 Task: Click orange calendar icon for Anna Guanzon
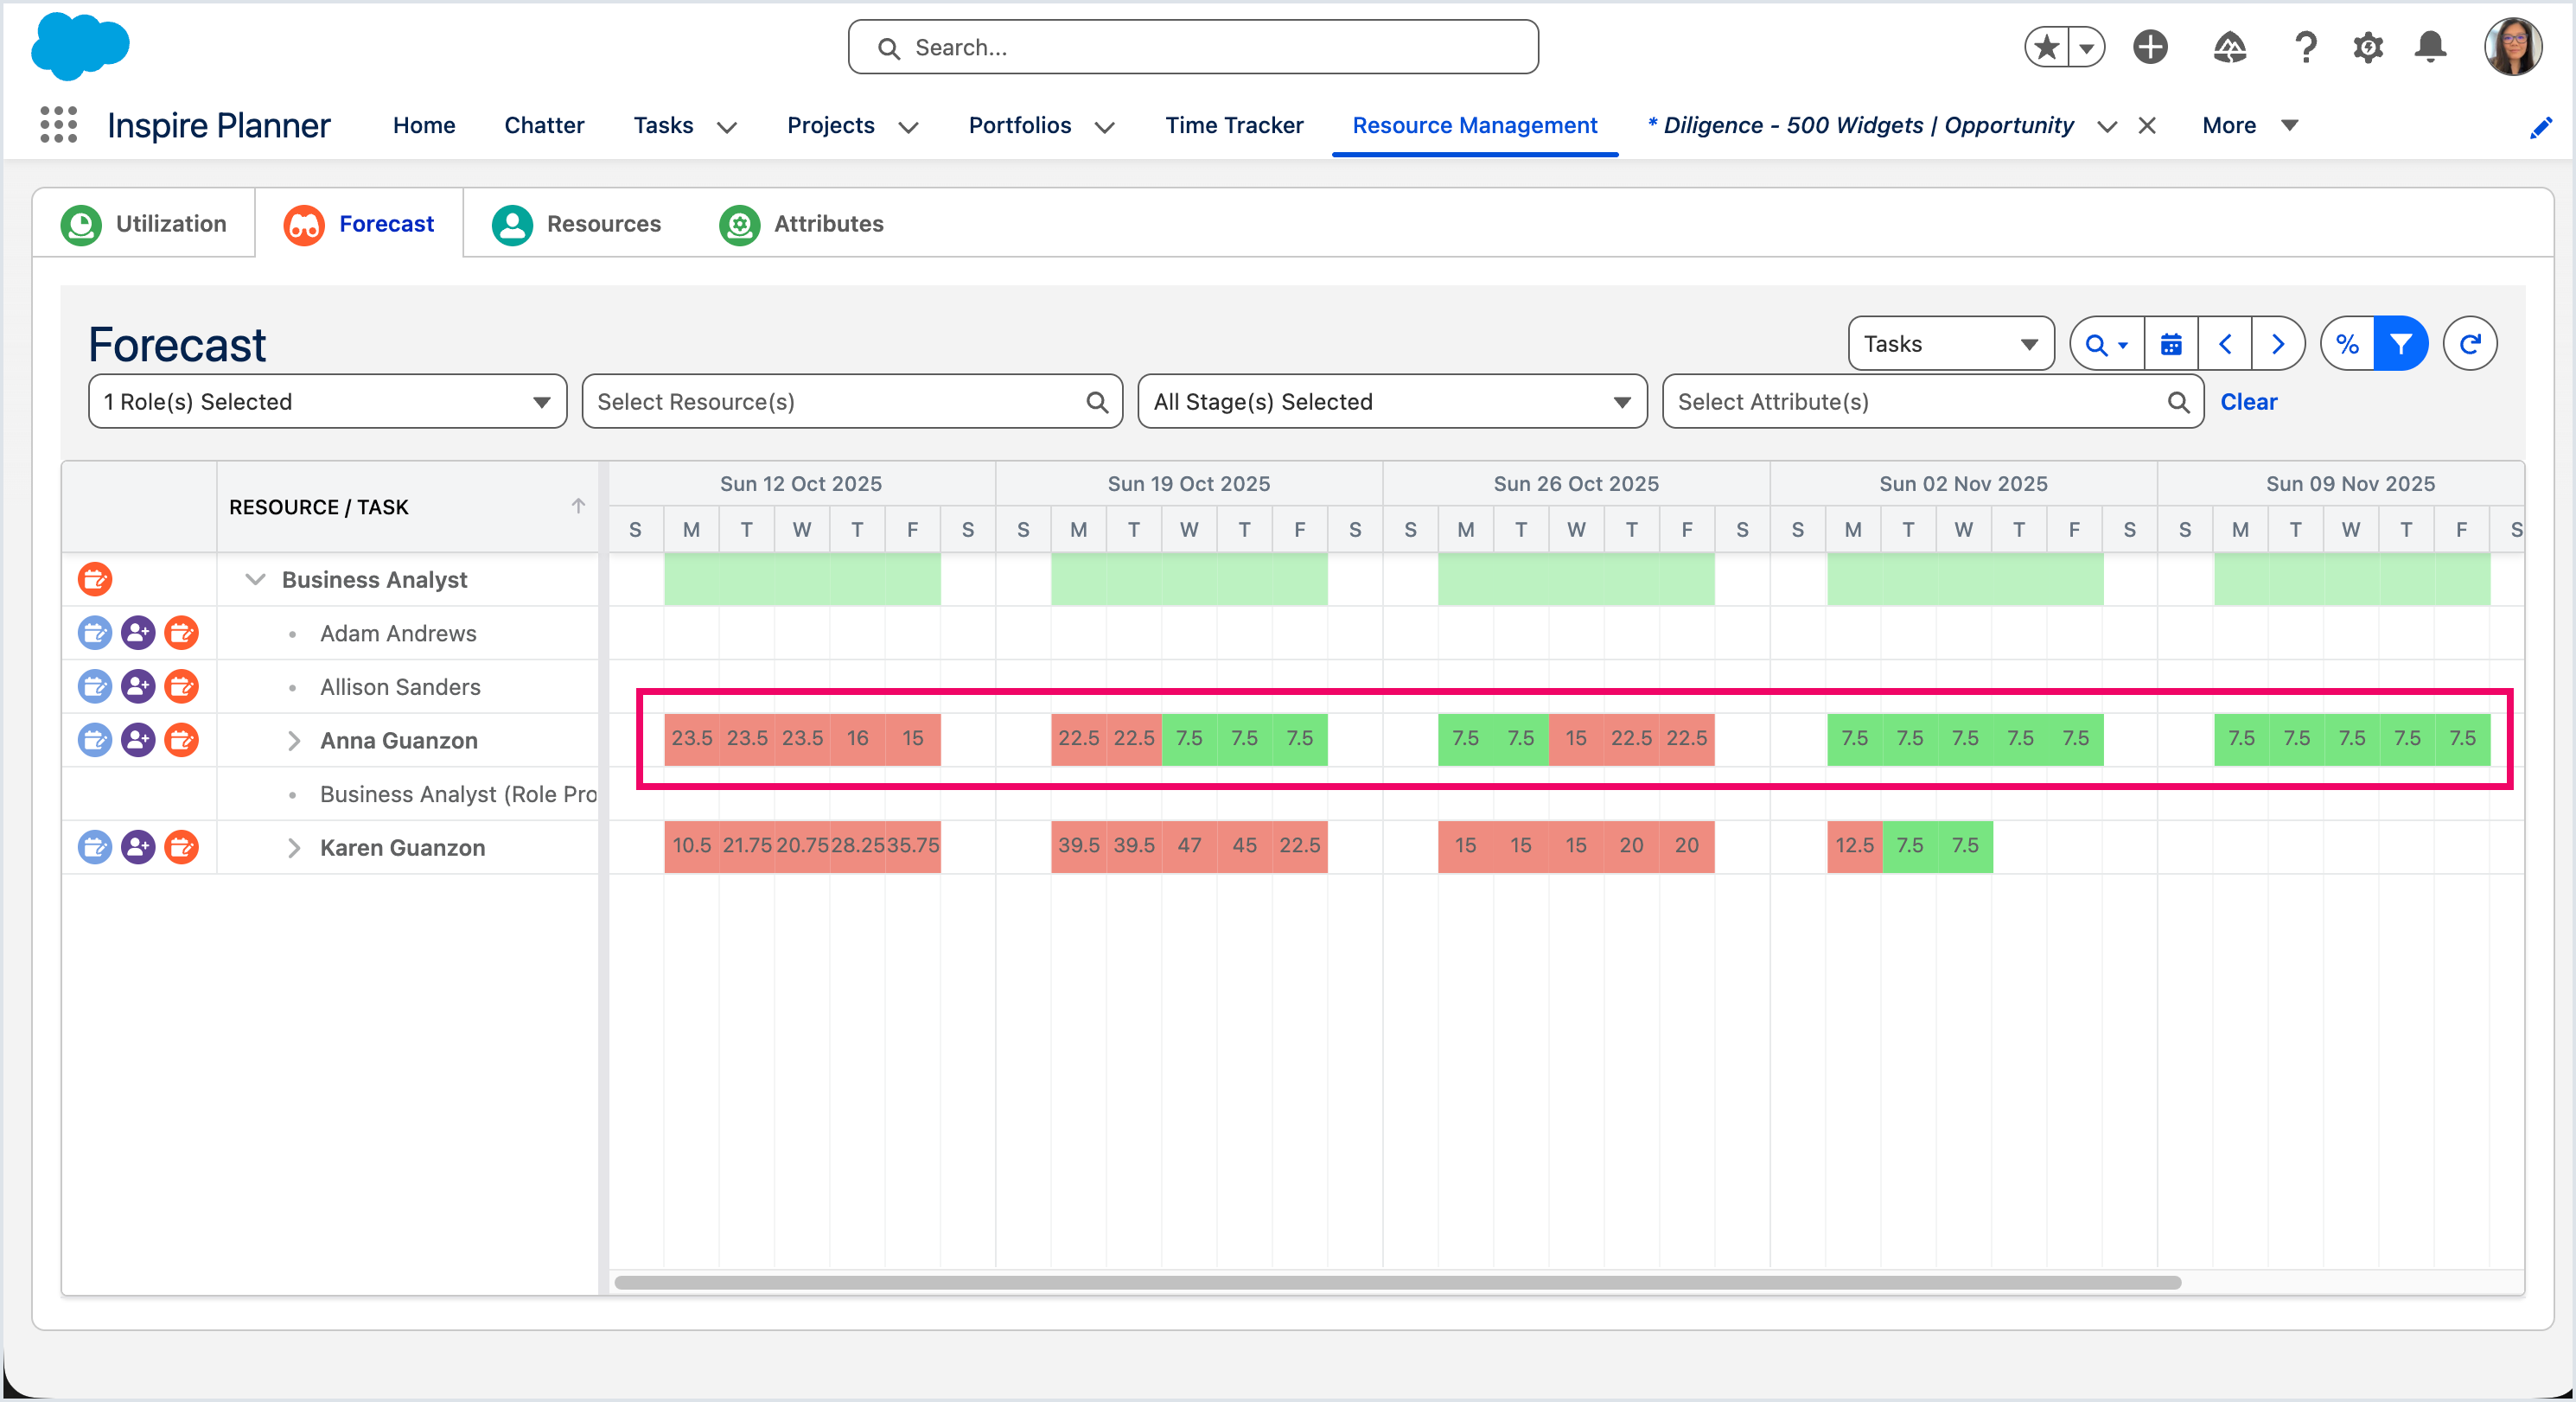click(x=181, y=740)
